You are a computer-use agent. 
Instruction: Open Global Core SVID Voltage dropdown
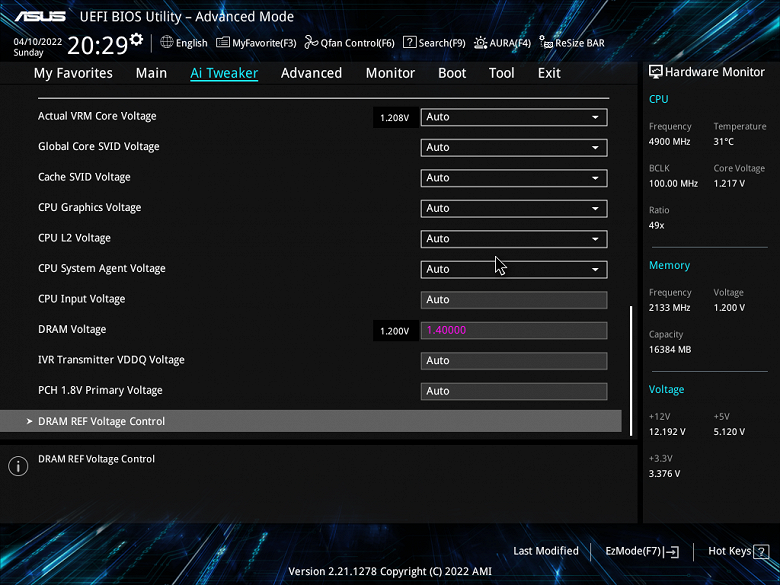pyautogui.click(x=514, y=148)
